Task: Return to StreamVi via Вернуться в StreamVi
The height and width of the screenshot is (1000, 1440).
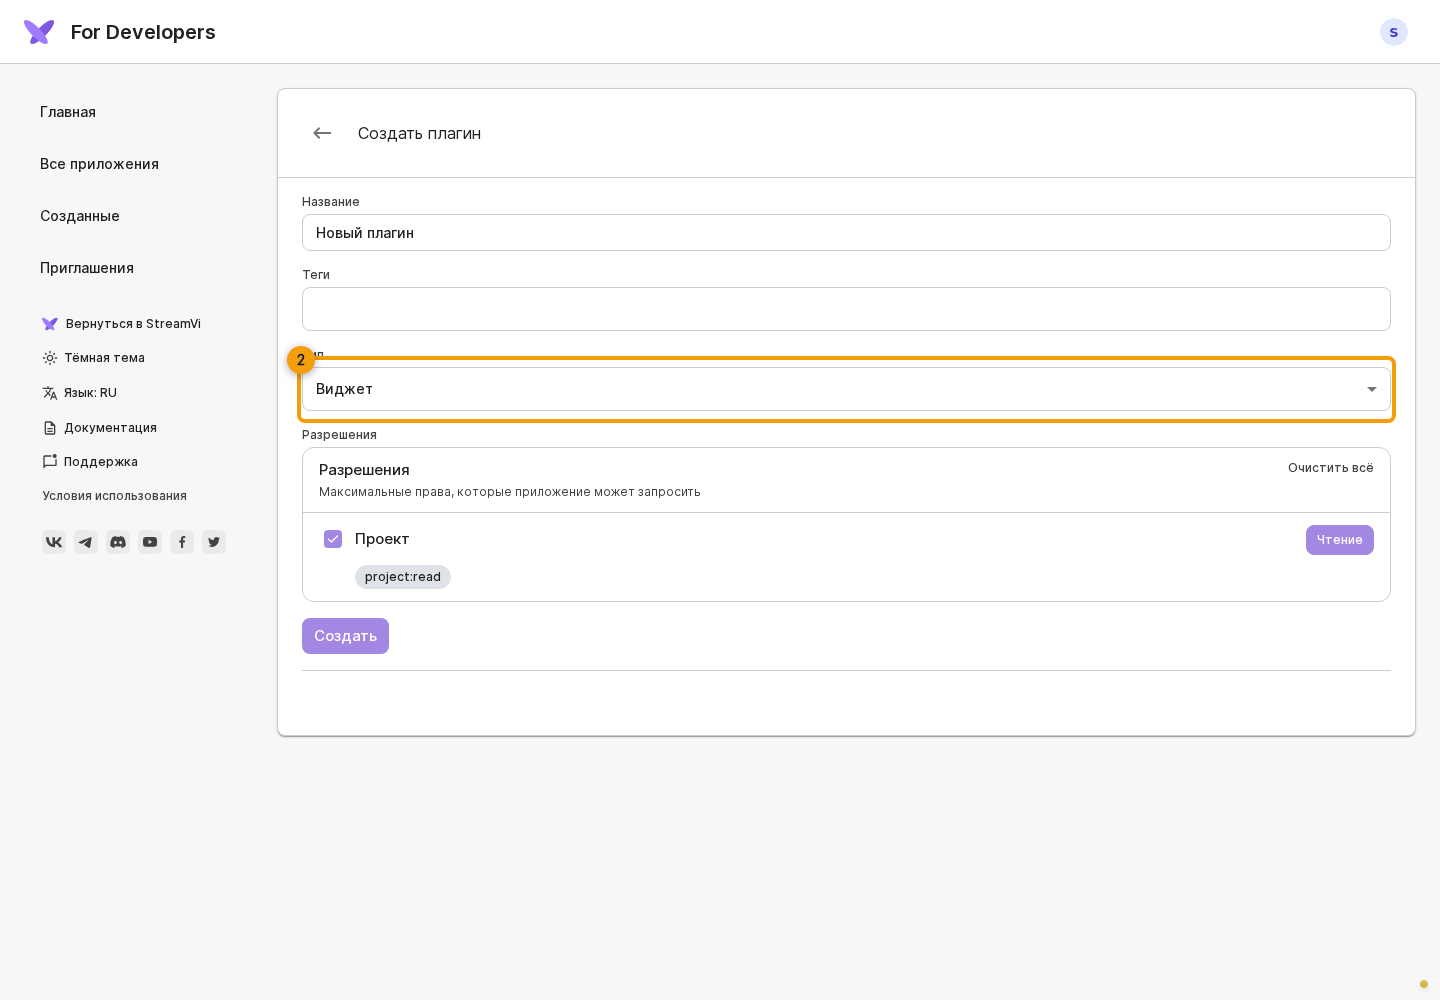Action: (x=121, y=324)
